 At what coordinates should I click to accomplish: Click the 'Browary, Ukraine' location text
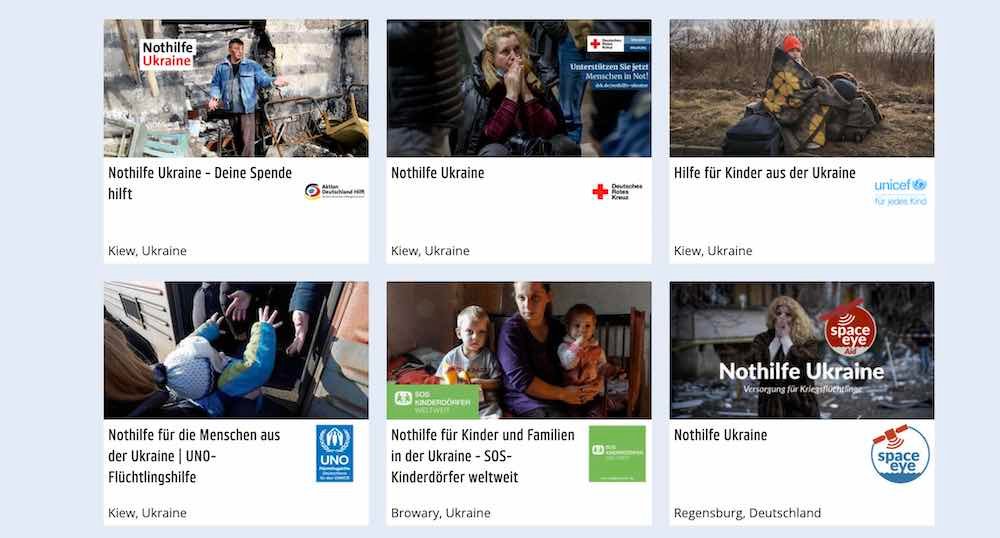pos(441,513)
